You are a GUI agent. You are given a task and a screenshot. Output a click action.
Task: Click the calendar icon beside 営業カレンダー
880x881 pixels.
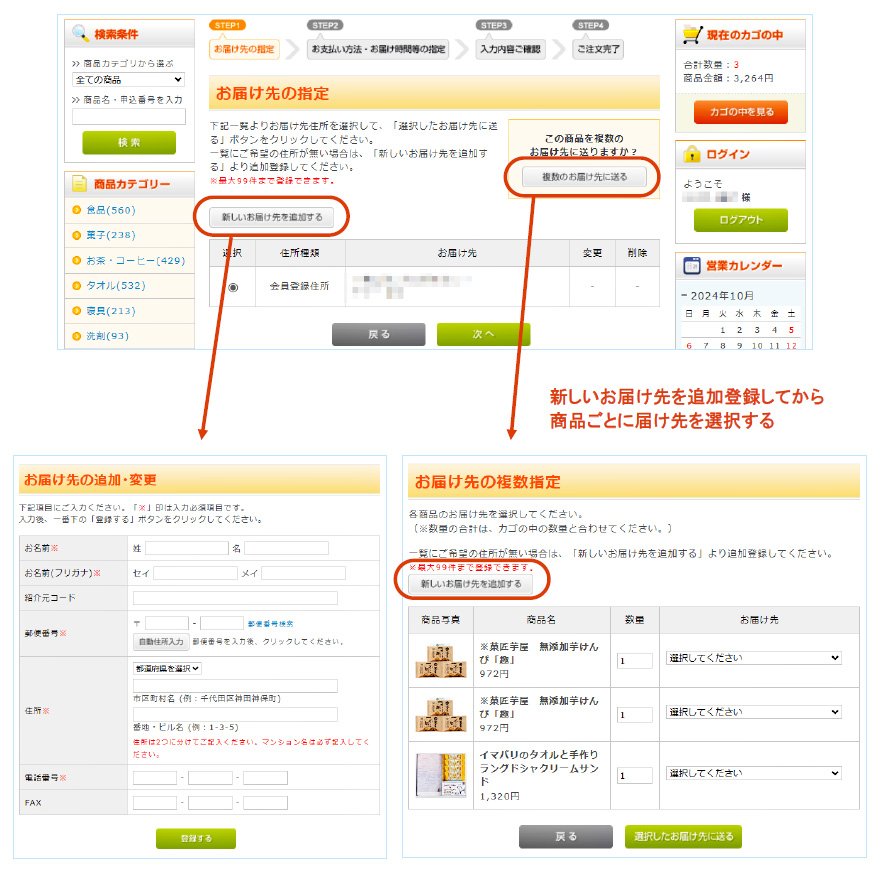click(x=692, y=266)
